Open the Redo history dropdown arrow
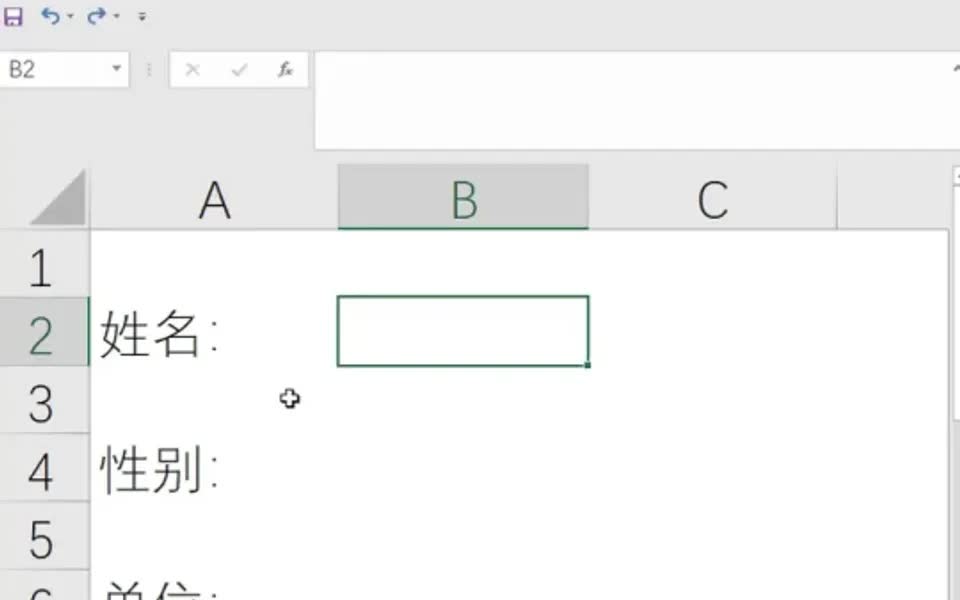960x600 pixels. 116,17
